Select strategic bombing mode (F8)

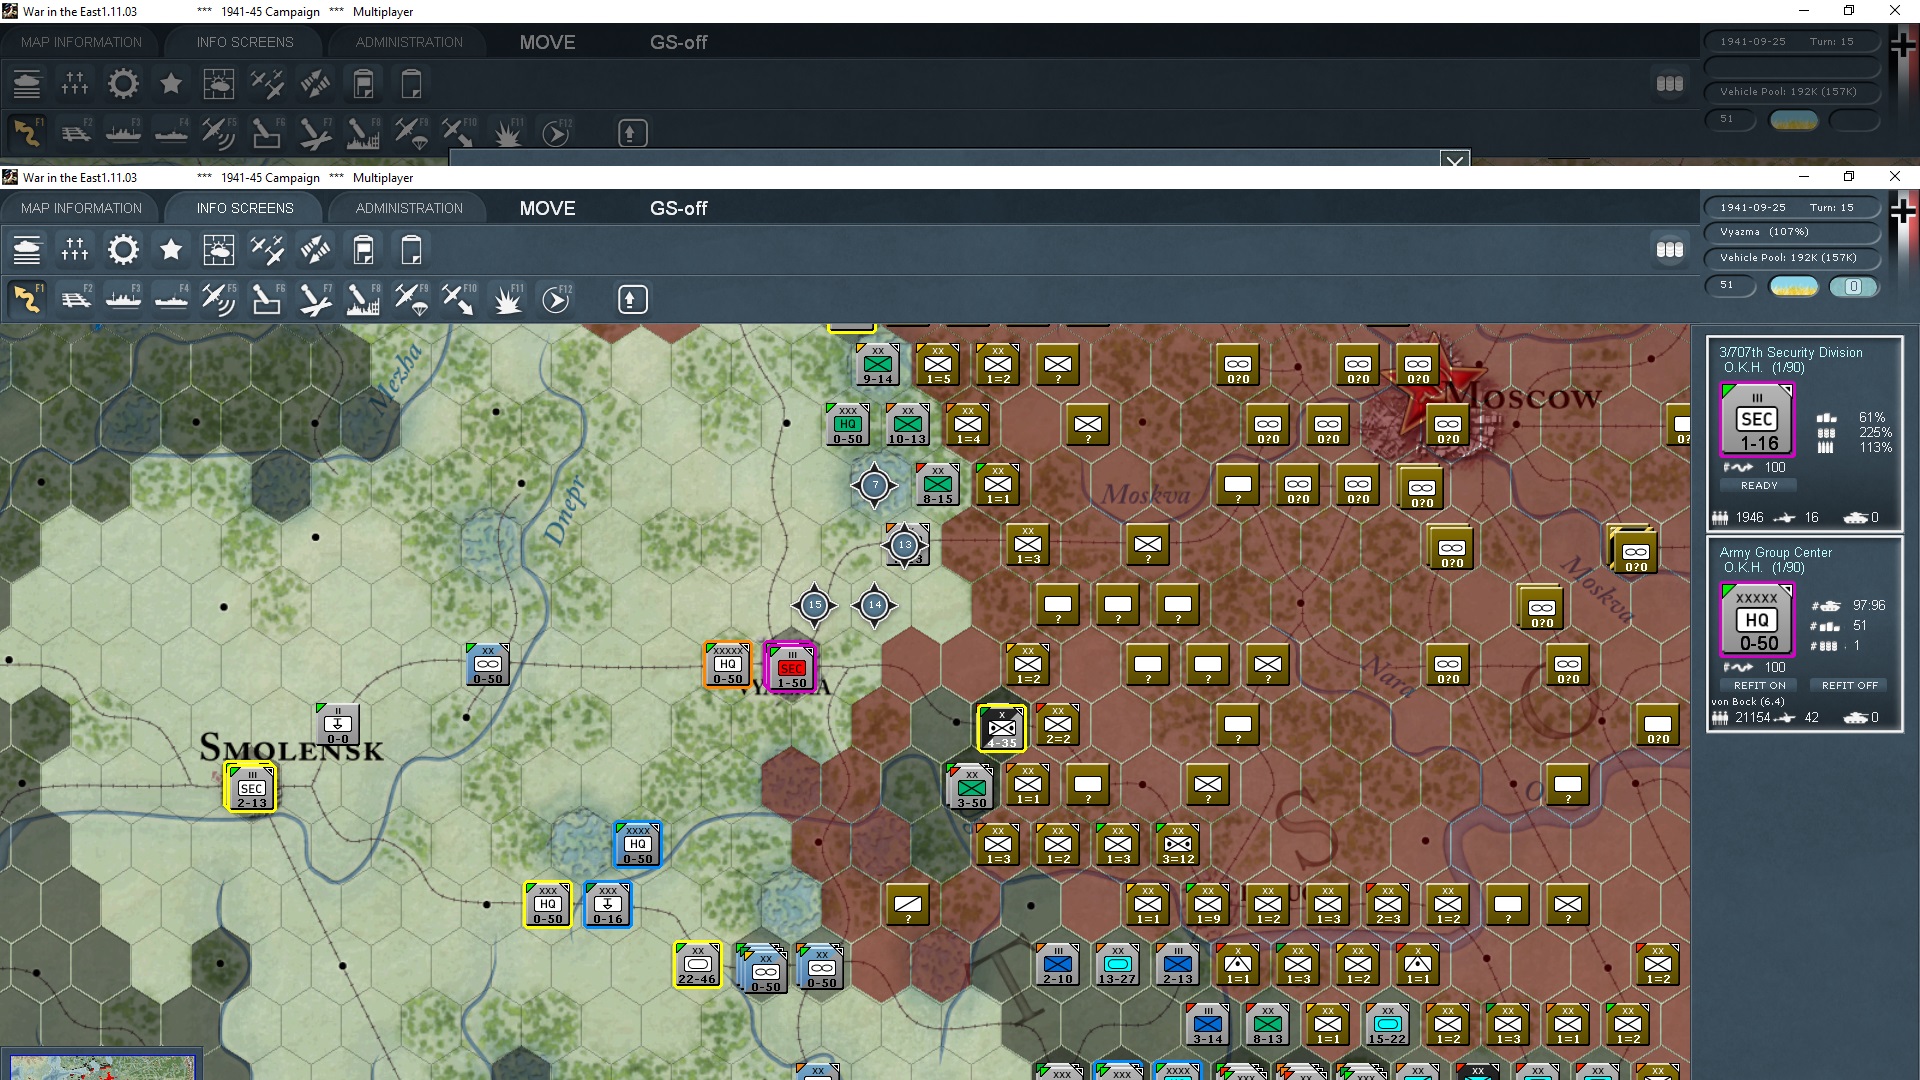click(363, 299)
